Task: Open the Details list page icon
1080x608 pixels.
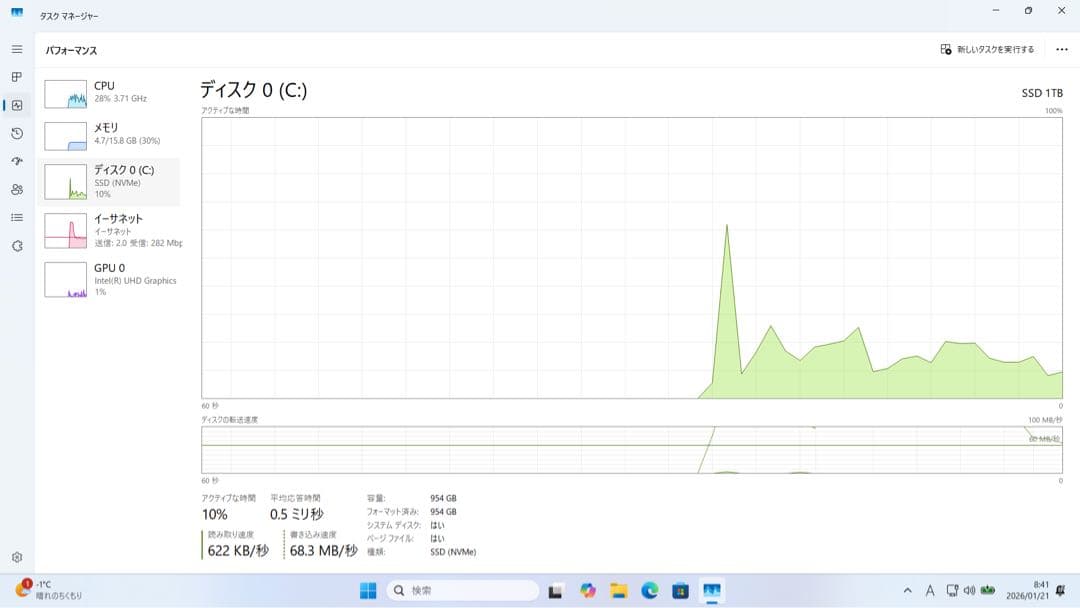Action: [x=17, y=217]
